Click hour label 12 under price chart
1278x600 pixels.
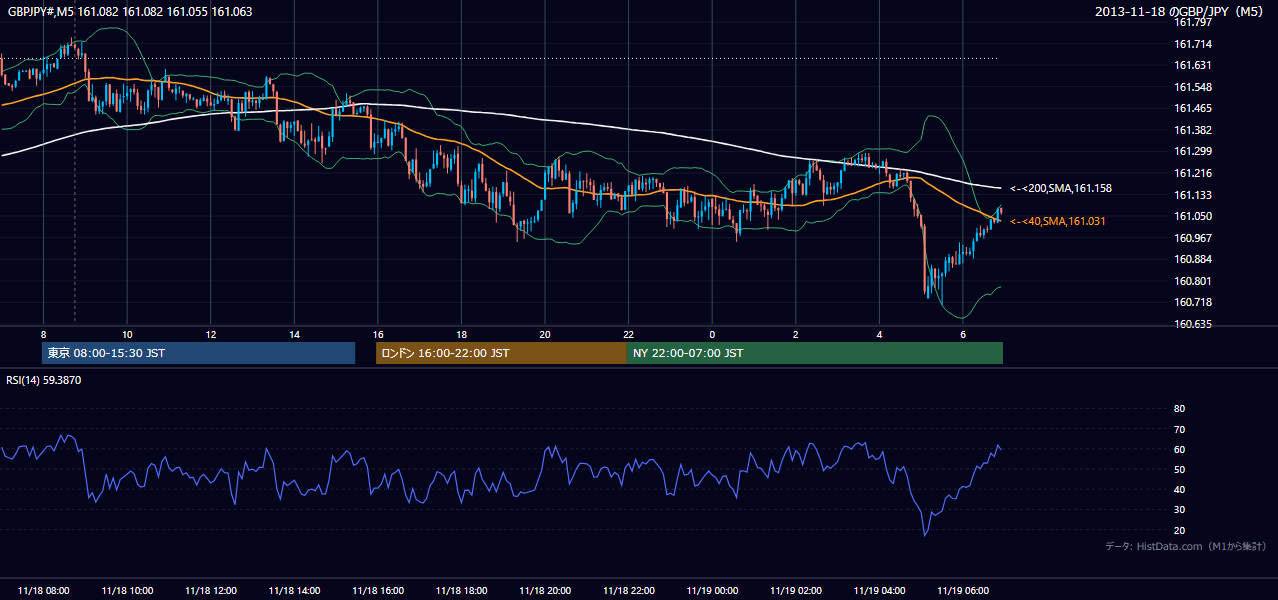tap(210, 334)
